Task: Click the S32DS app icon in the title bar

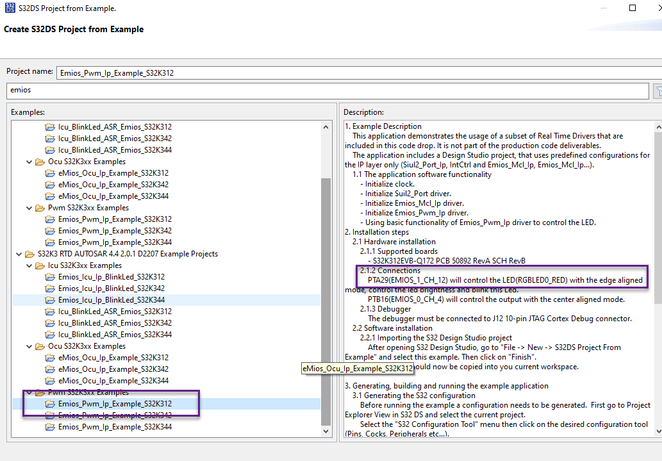Action: (x=10, y=8)
